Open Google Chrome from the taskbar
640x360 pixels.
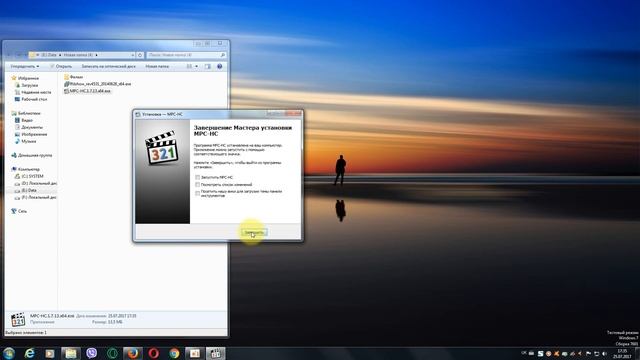pos(174,353)
